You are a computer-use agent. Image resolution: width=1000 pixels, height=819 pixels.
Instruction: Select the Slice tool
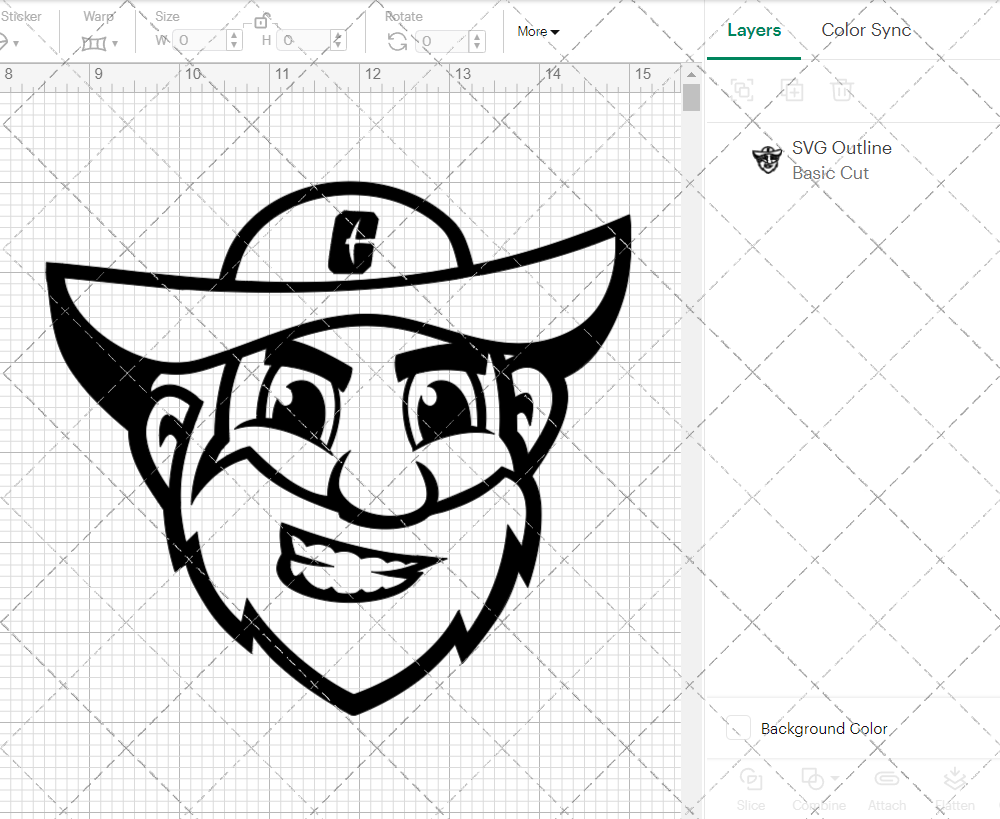point(751,790)
